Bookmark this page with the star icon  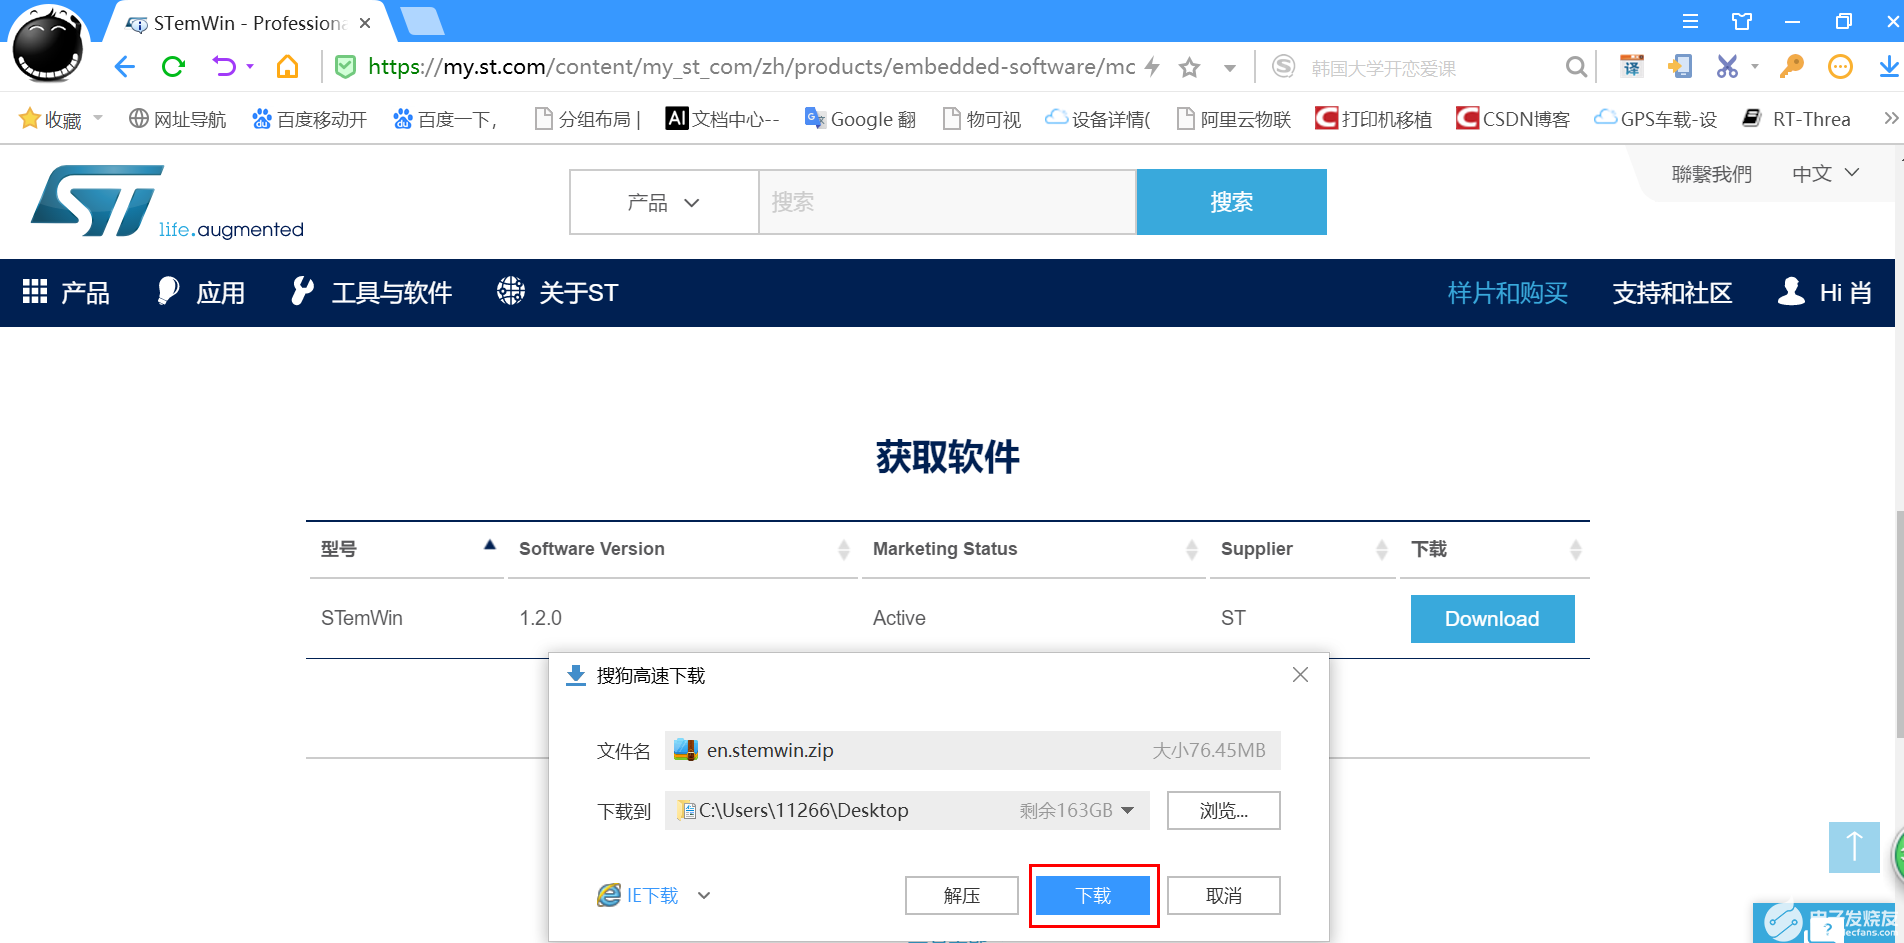[x=1189, y=67]
